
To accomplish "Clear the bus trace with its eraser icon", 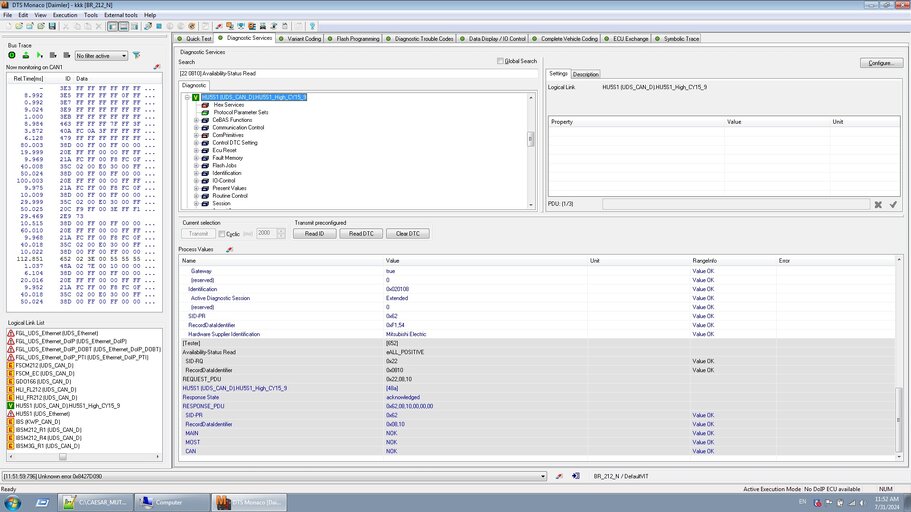I will [156, 67].
